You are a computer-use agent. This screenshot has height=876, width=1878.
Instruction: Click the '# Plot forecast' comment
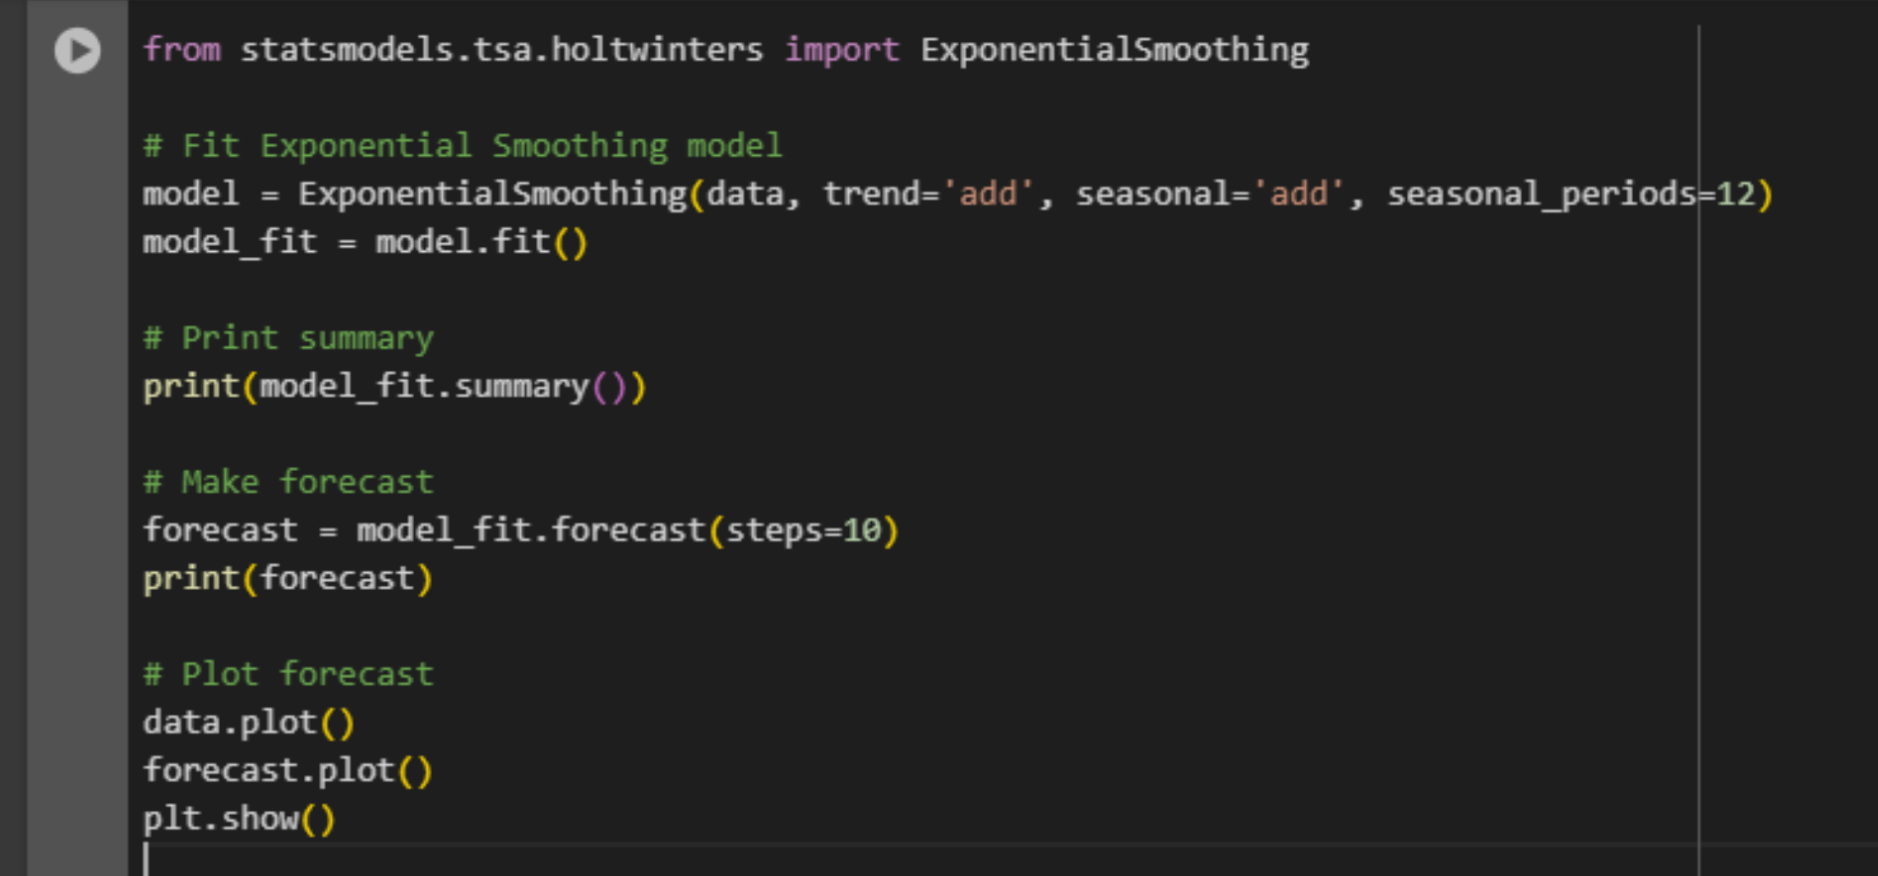pos(288,674)
